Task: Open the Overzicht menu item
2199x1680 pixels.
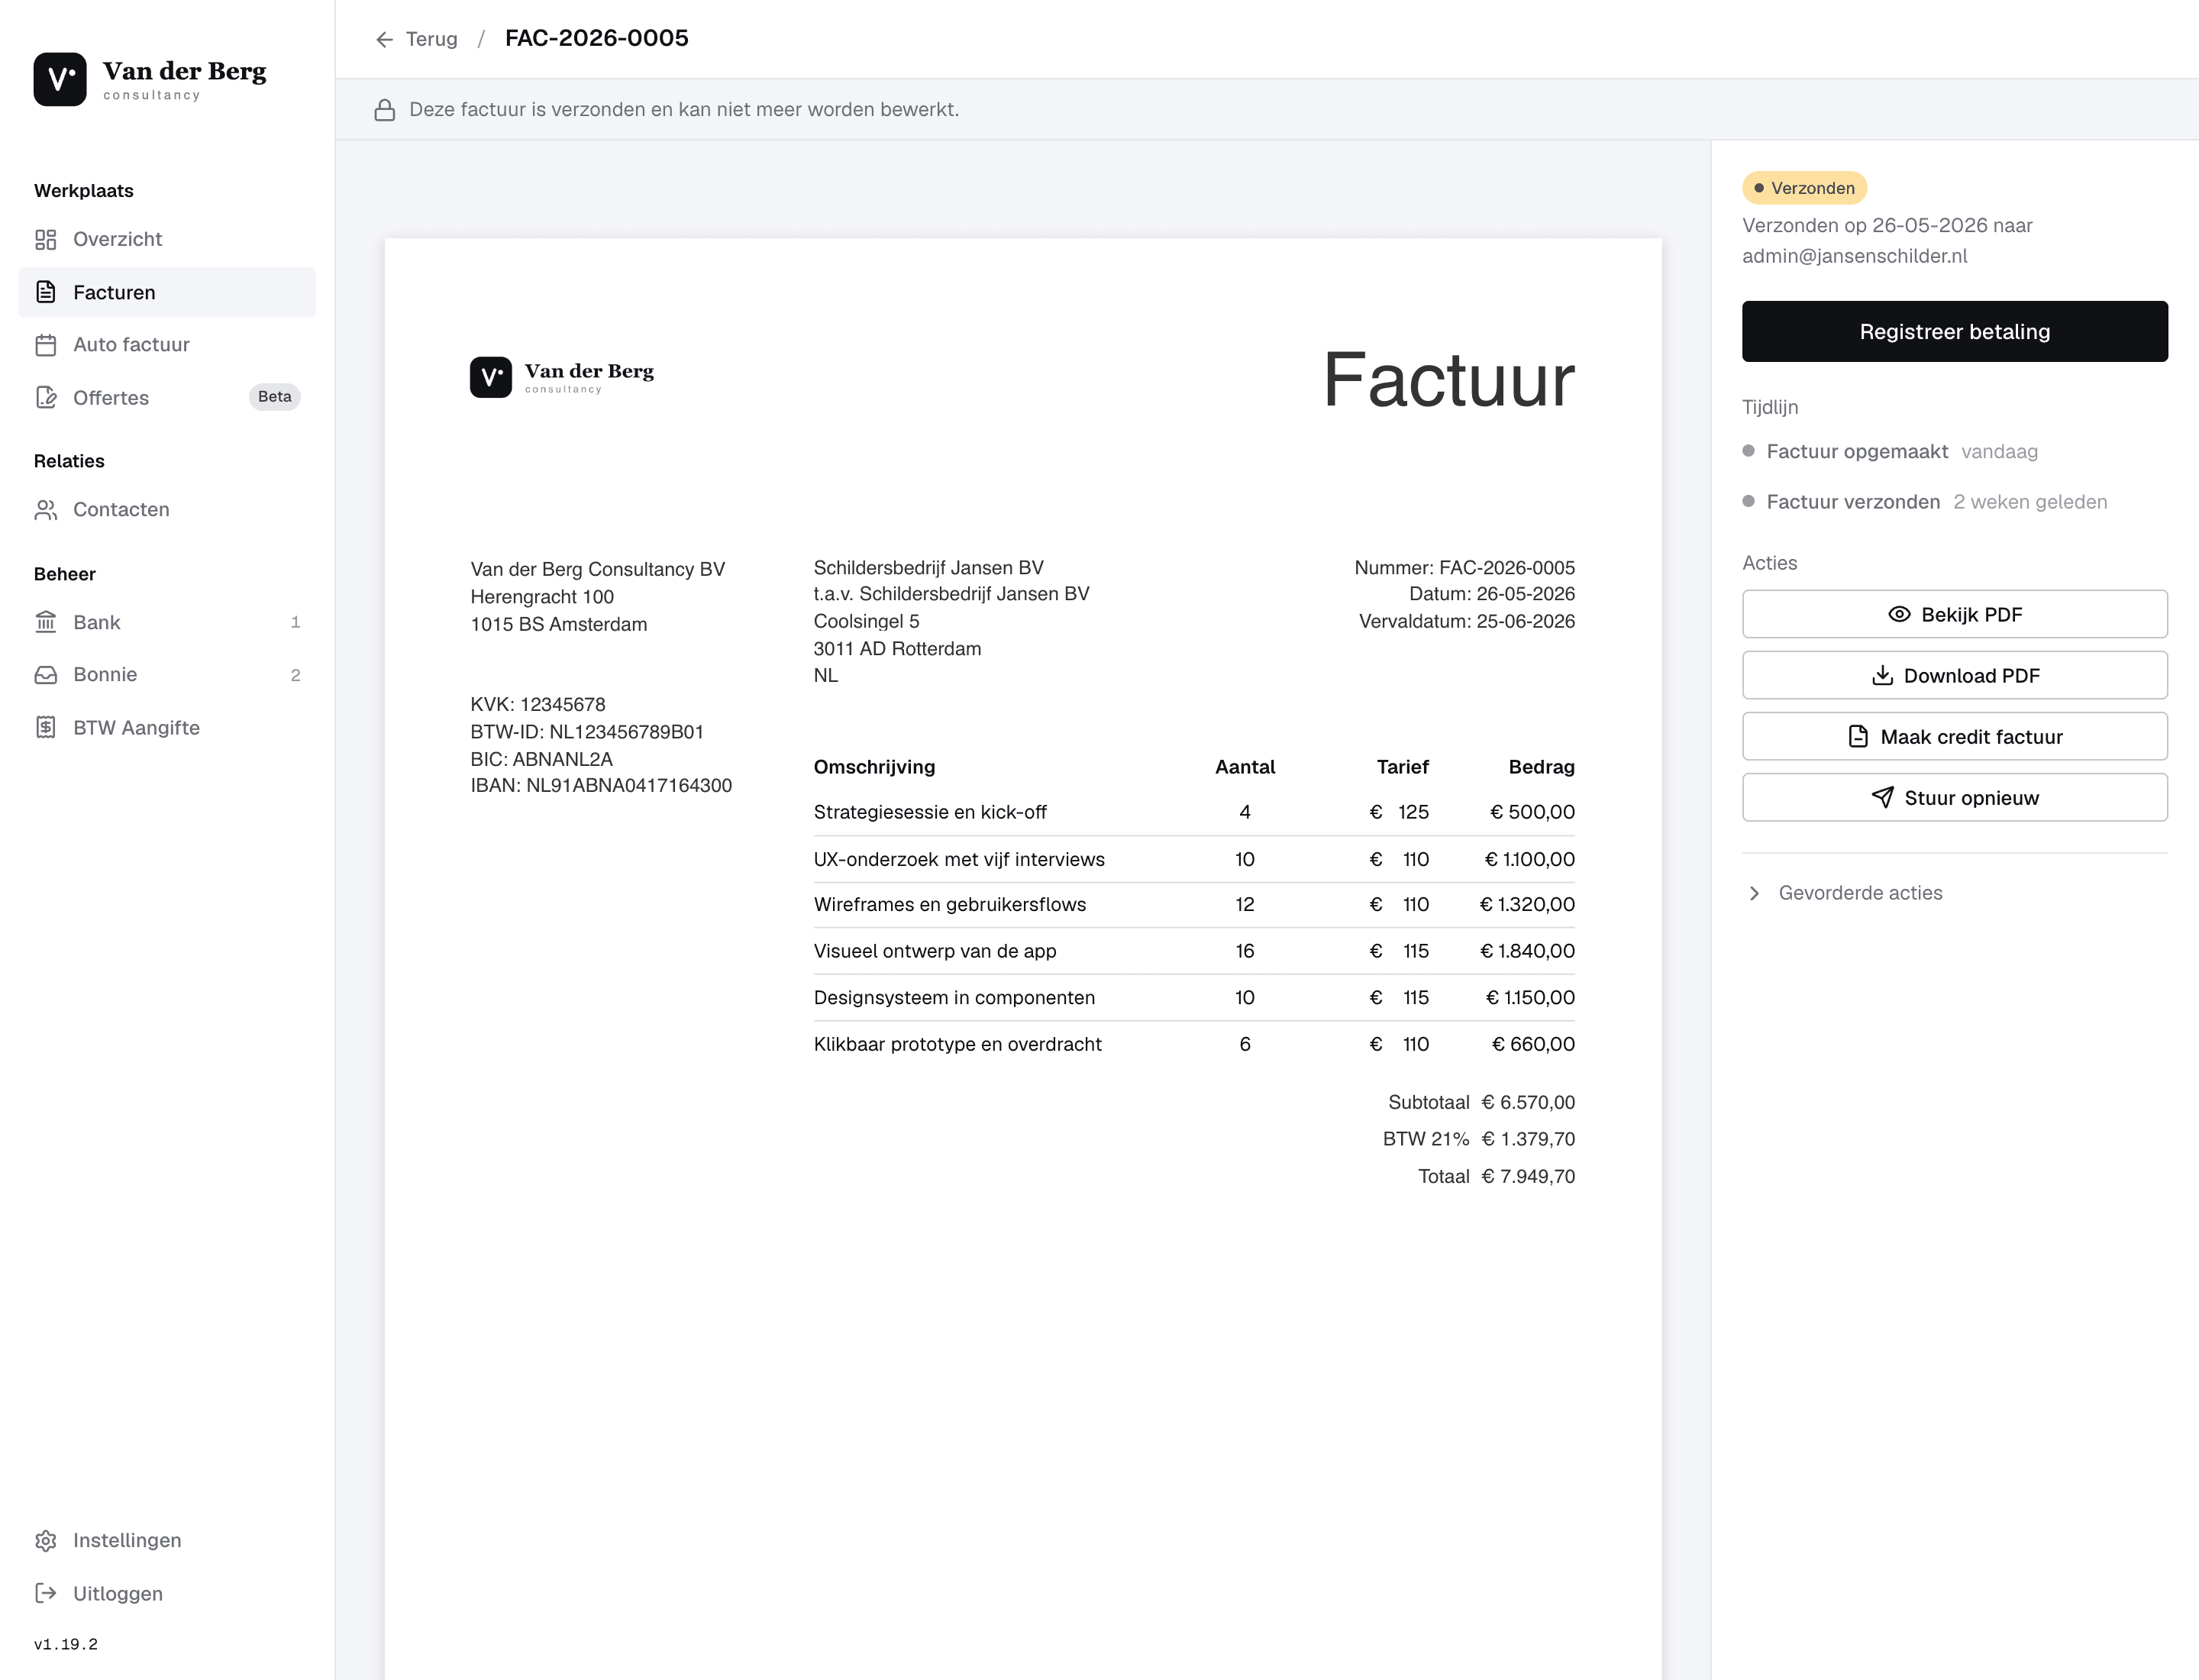Action: 167,239
